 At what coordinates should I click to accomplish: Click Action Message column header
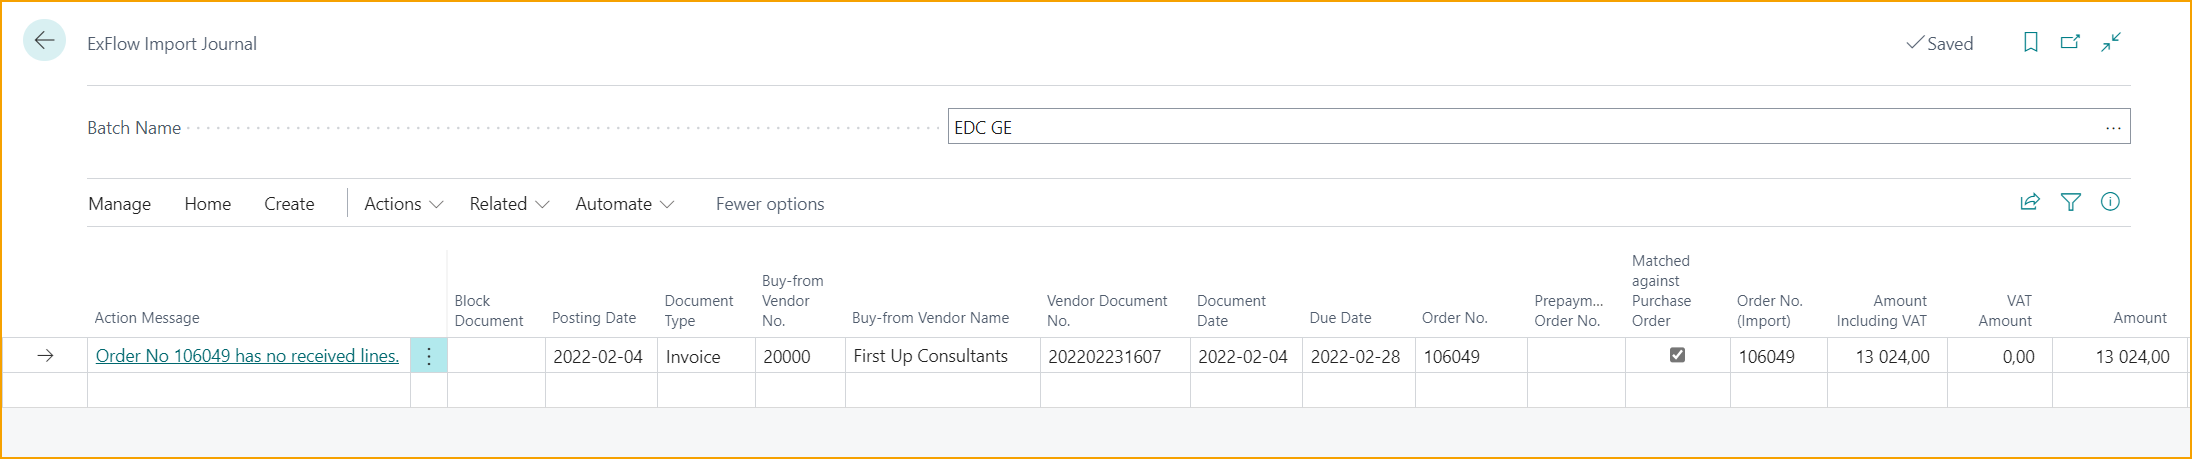point(147,318)
